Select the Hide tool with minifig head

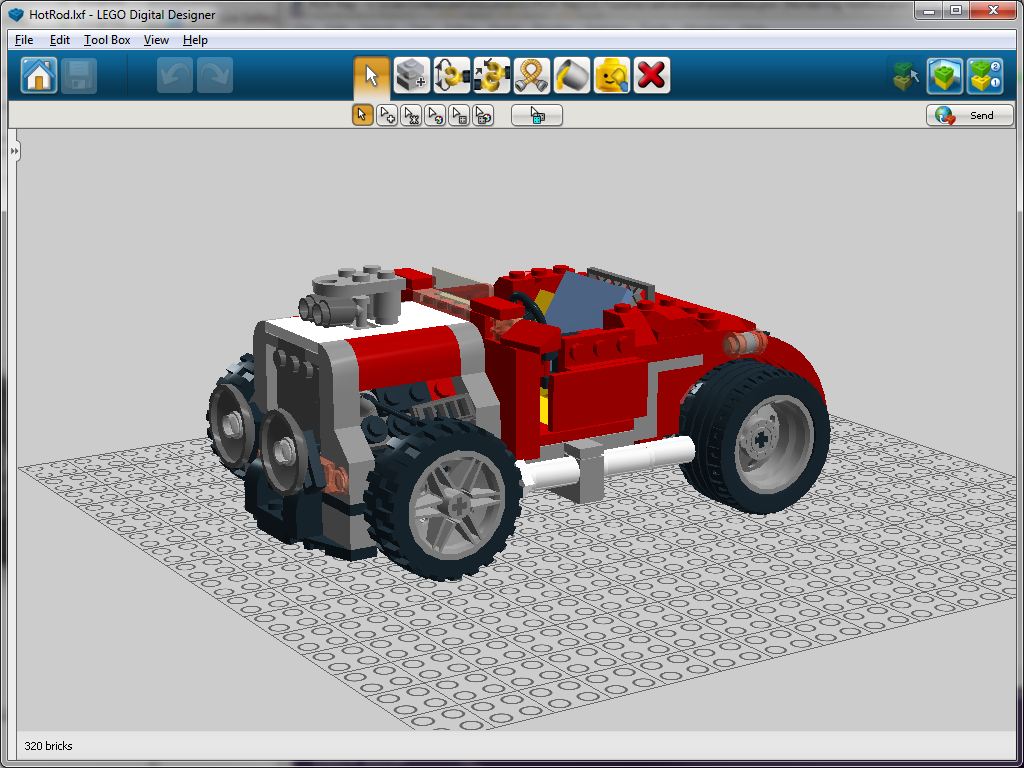[x=611, y=74]
